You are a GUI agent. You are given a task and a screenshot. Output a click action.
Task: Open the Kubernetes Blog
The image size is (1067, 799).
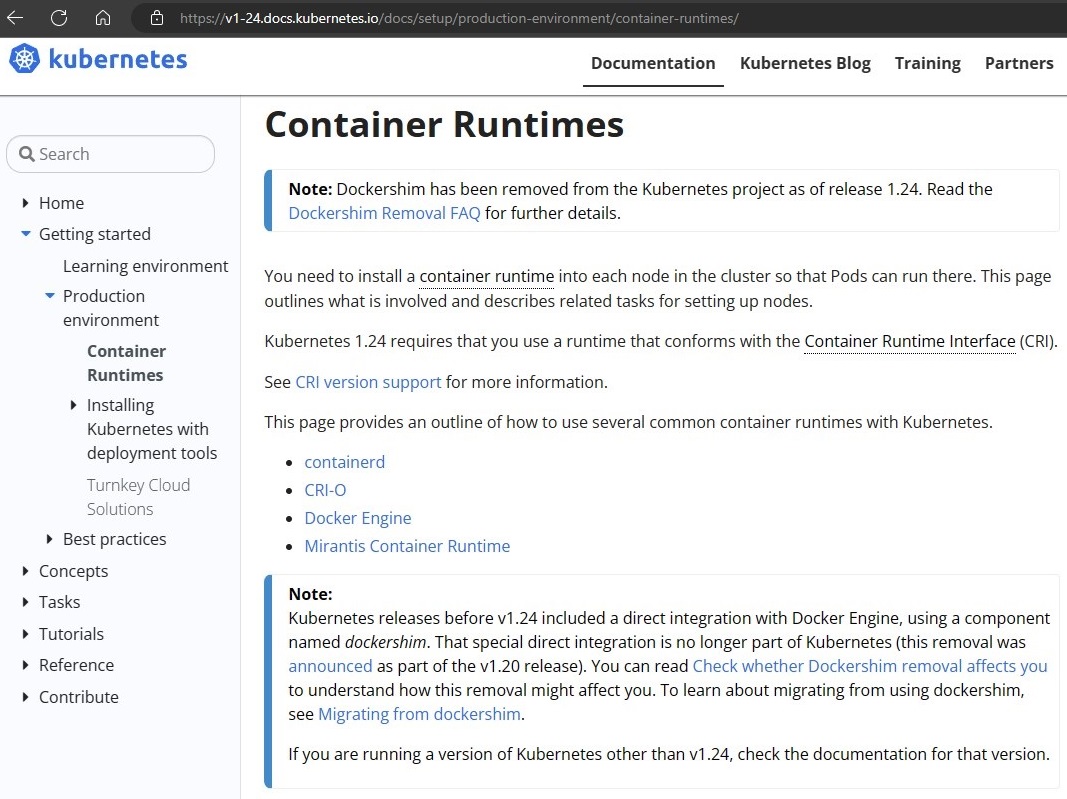click(805, 63)
